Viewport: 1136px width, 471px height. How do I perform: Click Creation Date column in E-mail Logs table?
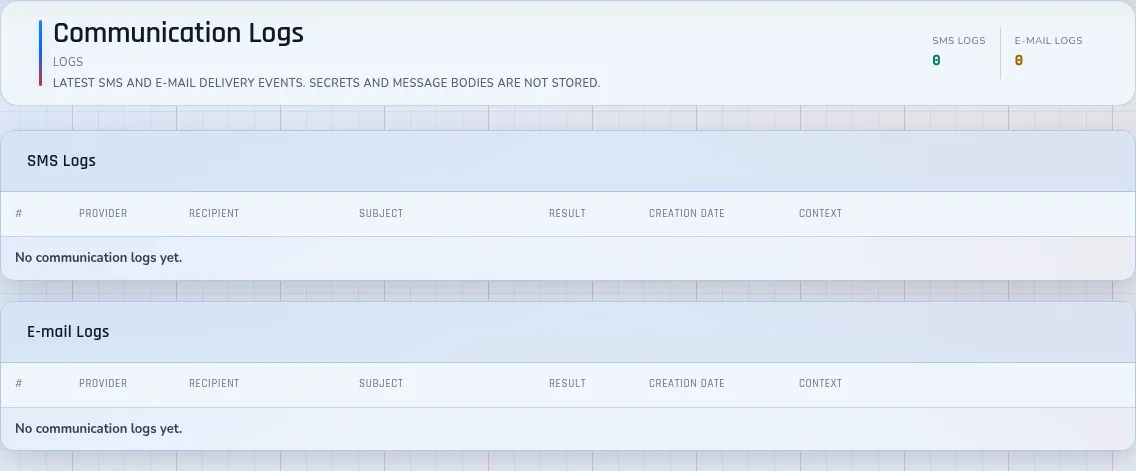coord(687,383)
